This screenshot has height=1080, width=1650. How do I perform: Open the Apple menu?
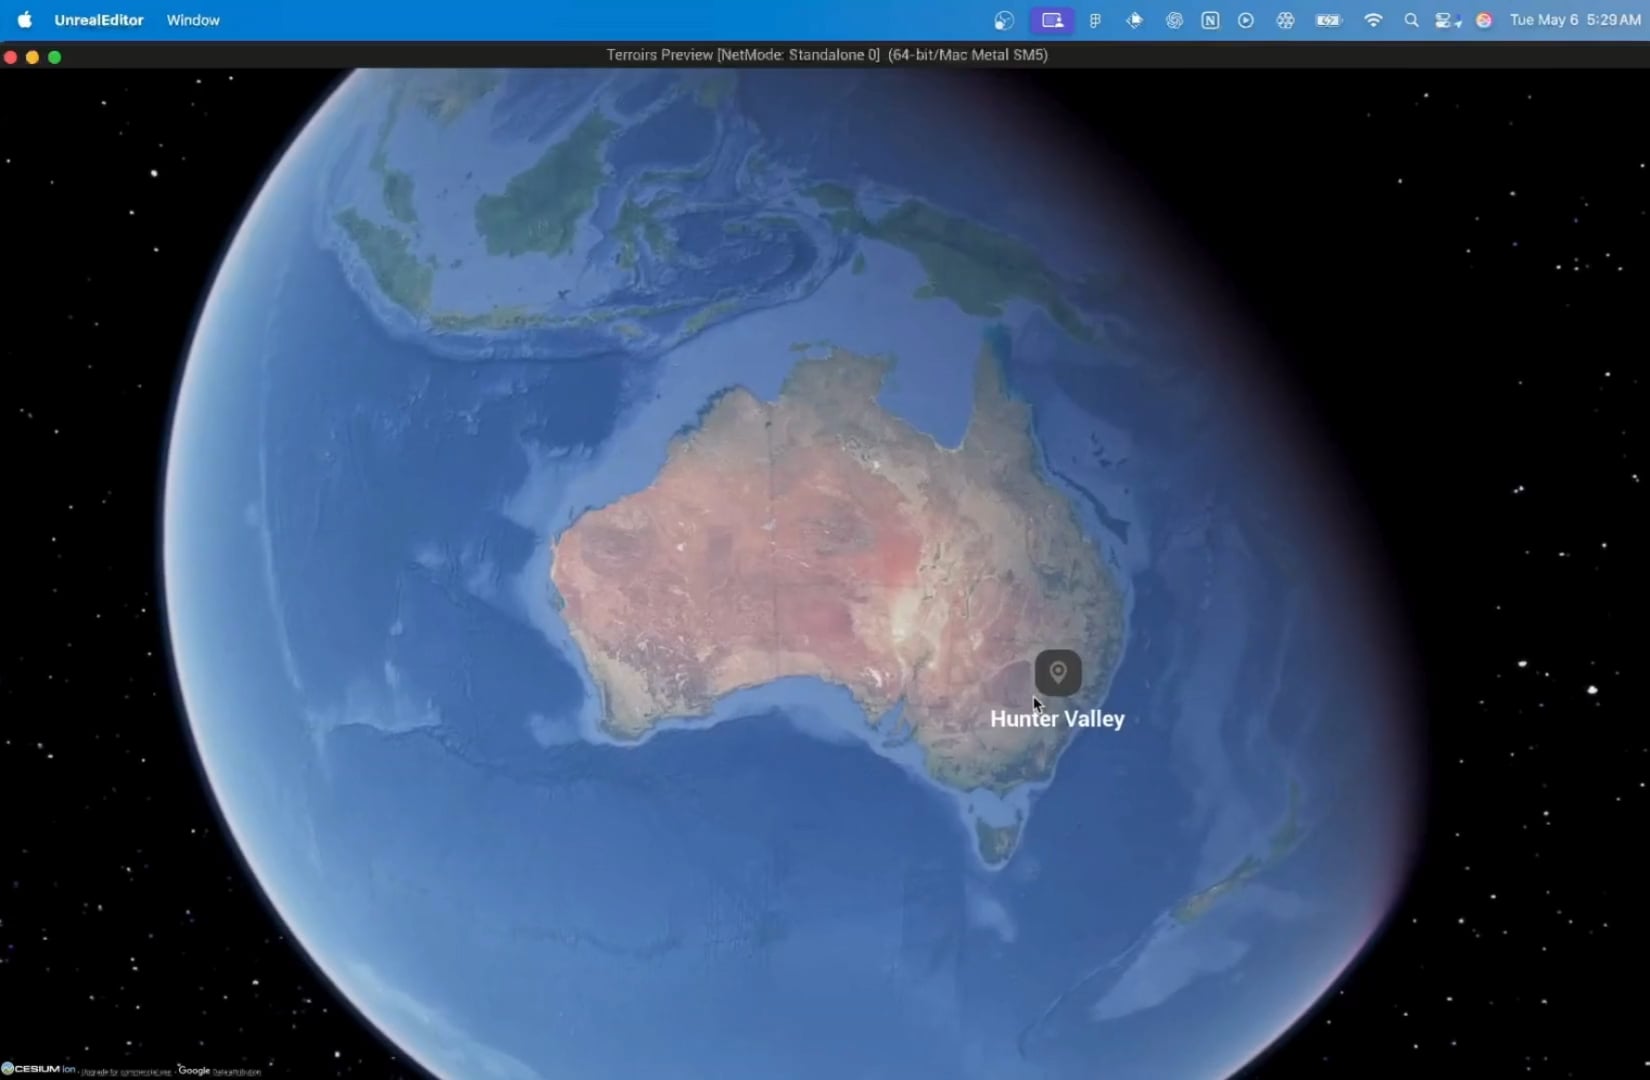coord(24,20)
